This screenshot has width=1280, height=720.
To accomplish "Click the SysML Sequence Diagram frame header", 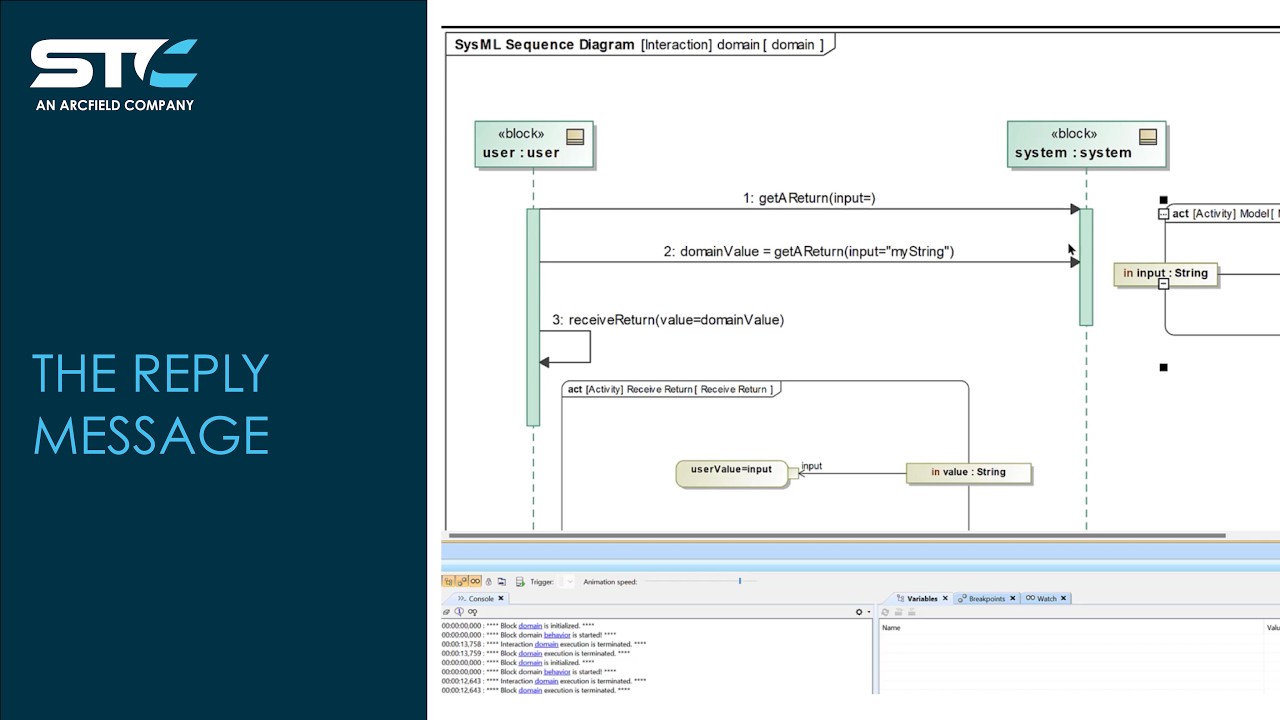I will pyautogui.click(x=639, y=44).
